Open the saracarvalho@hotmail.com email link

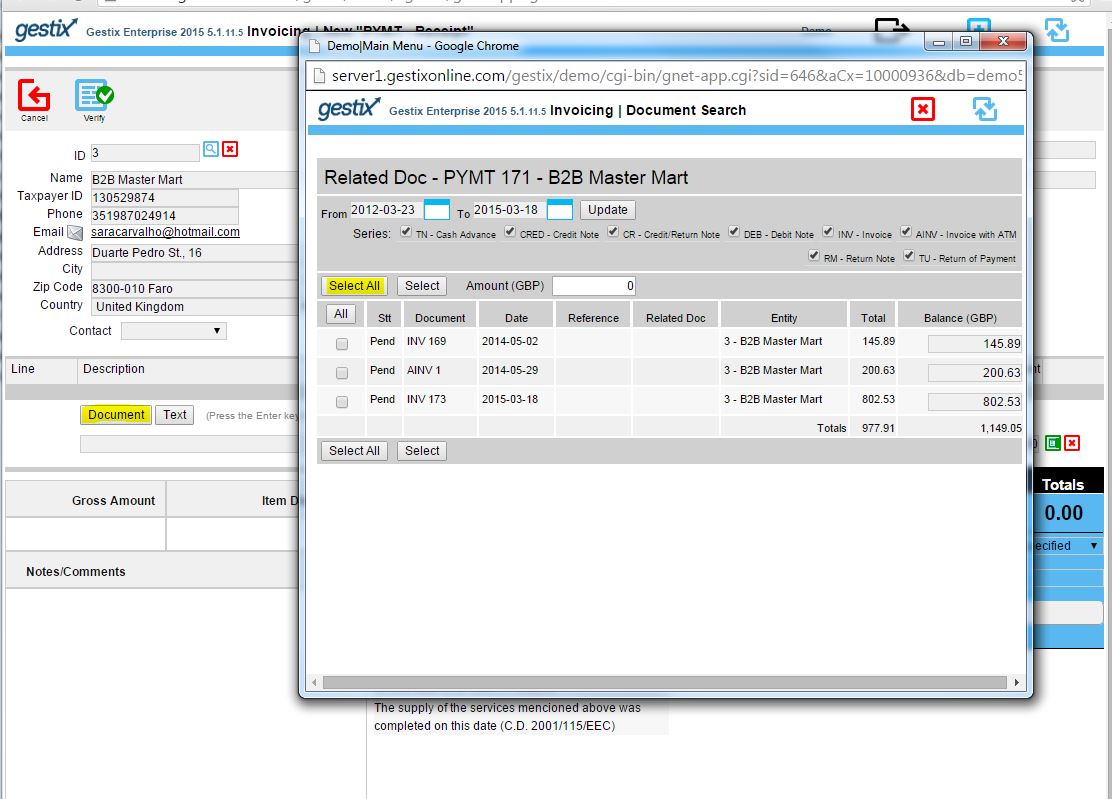tap(165, 232)
